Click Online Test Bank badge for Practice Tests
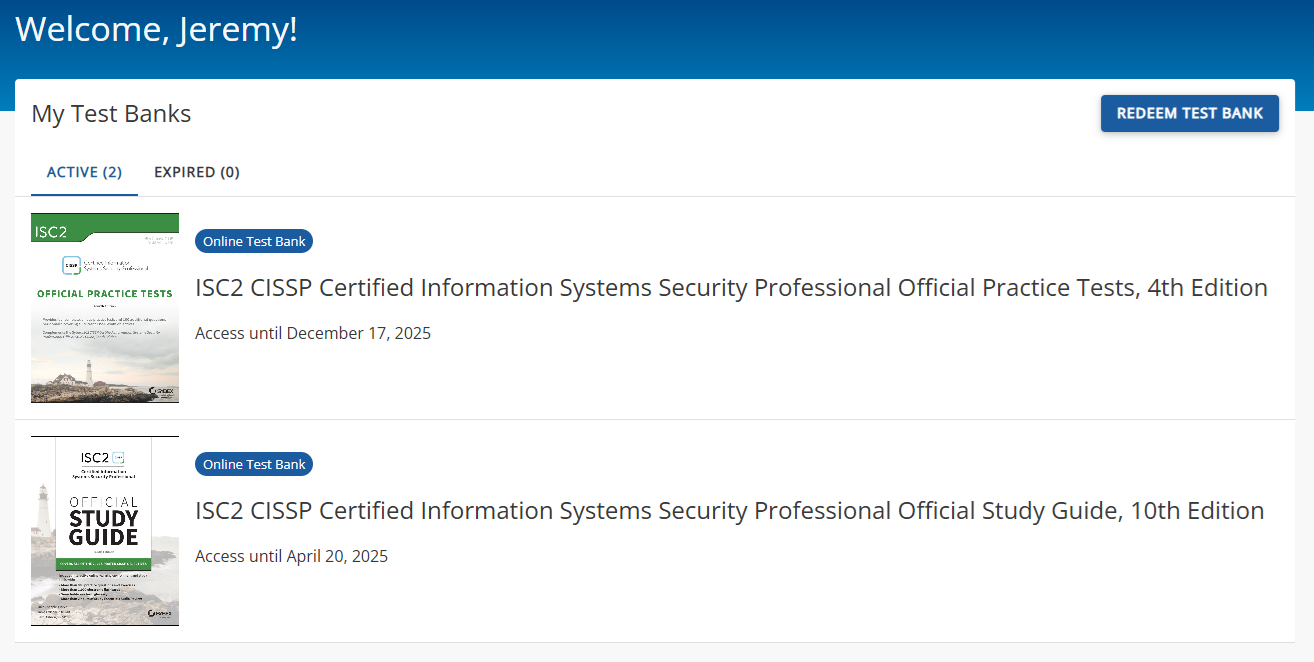Screen dimensions: 1314x662 click(254, 241)
